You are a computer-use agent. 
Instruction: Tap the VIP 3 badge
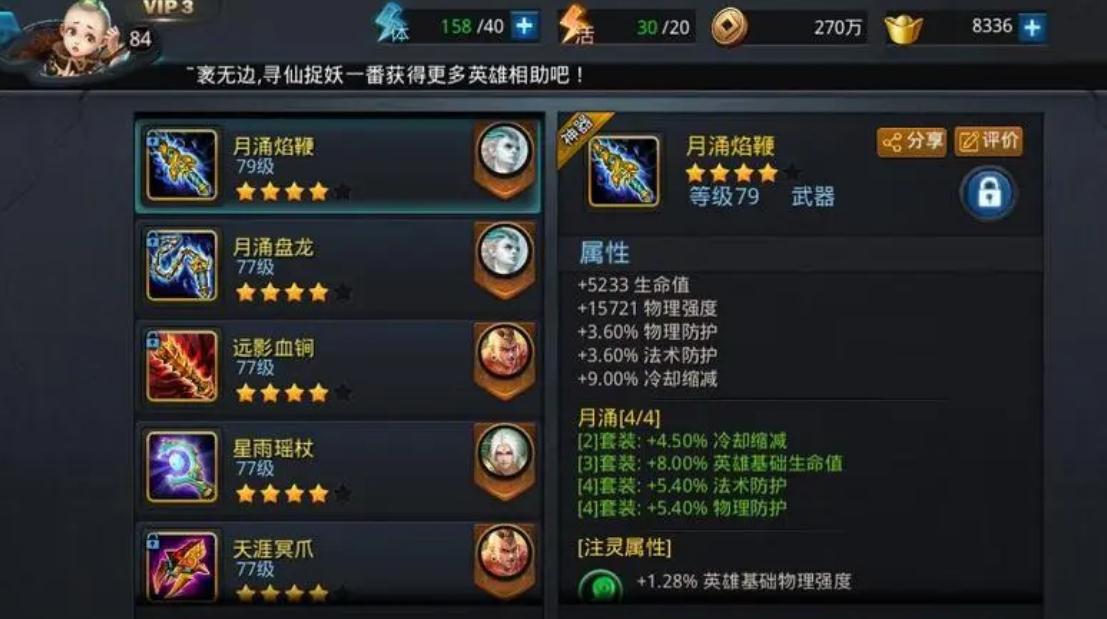tap(167, 8)
